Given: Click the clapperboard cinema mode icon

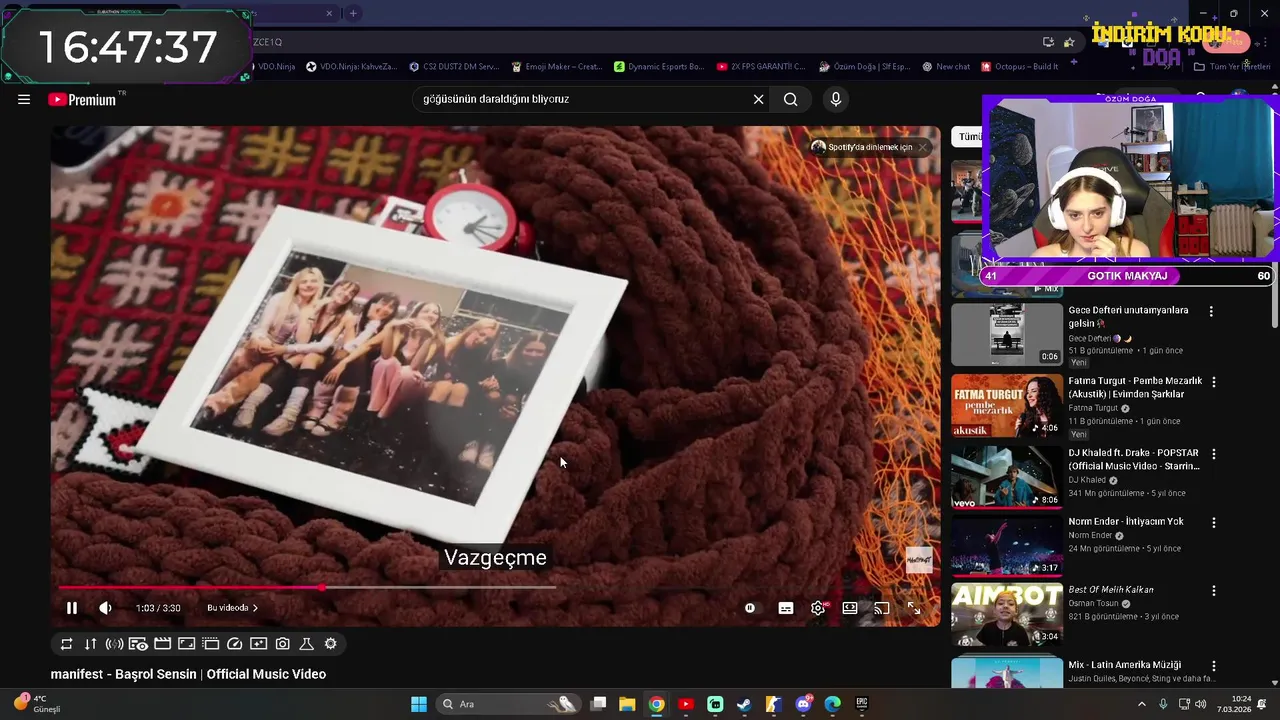Looking at the screenshot, I should (x=162, y=644).
